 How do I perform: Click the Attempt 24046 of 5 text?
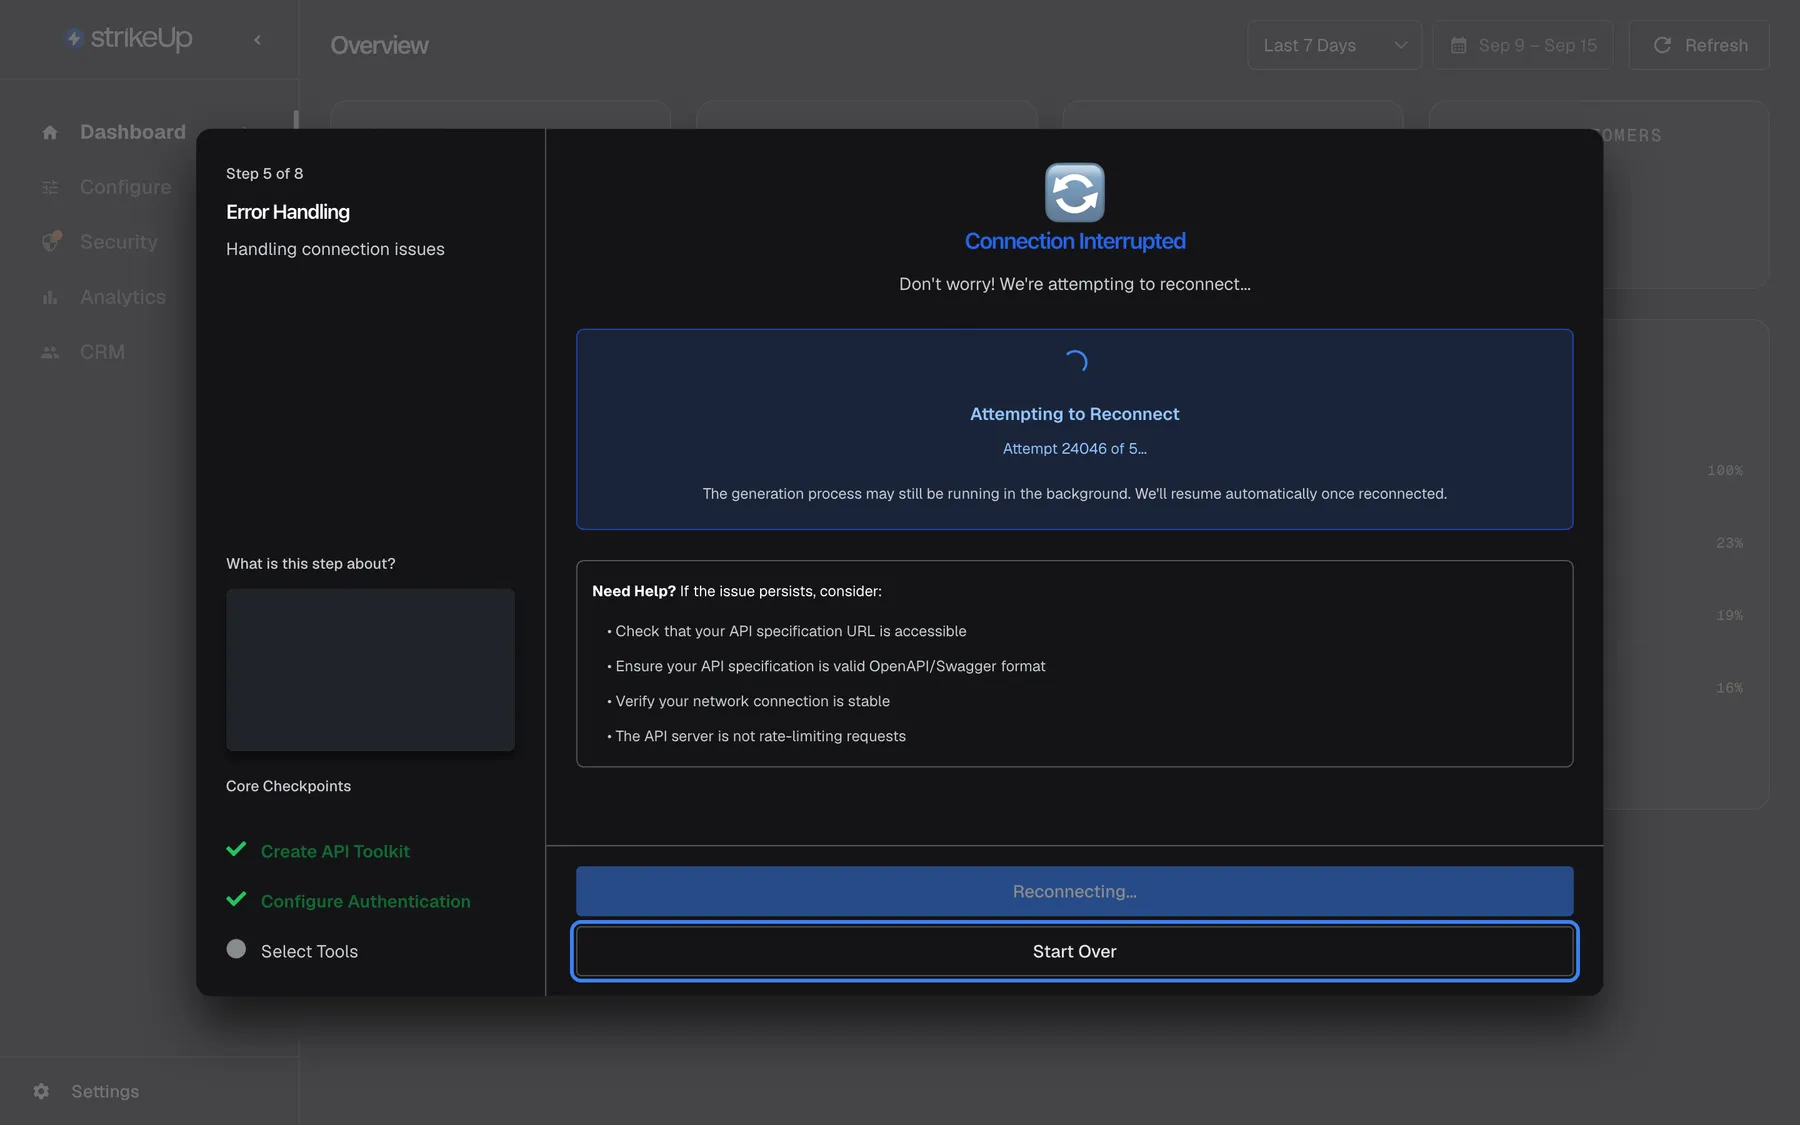point(1075,448)
